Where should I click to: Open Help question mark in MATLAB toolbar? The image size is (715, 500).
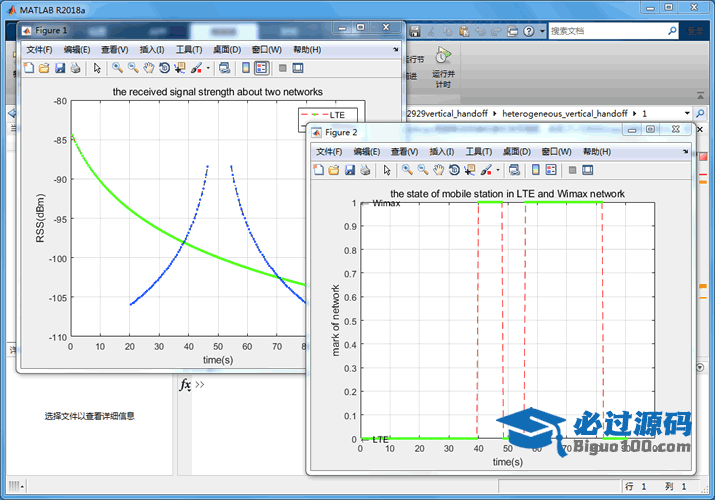528,31
